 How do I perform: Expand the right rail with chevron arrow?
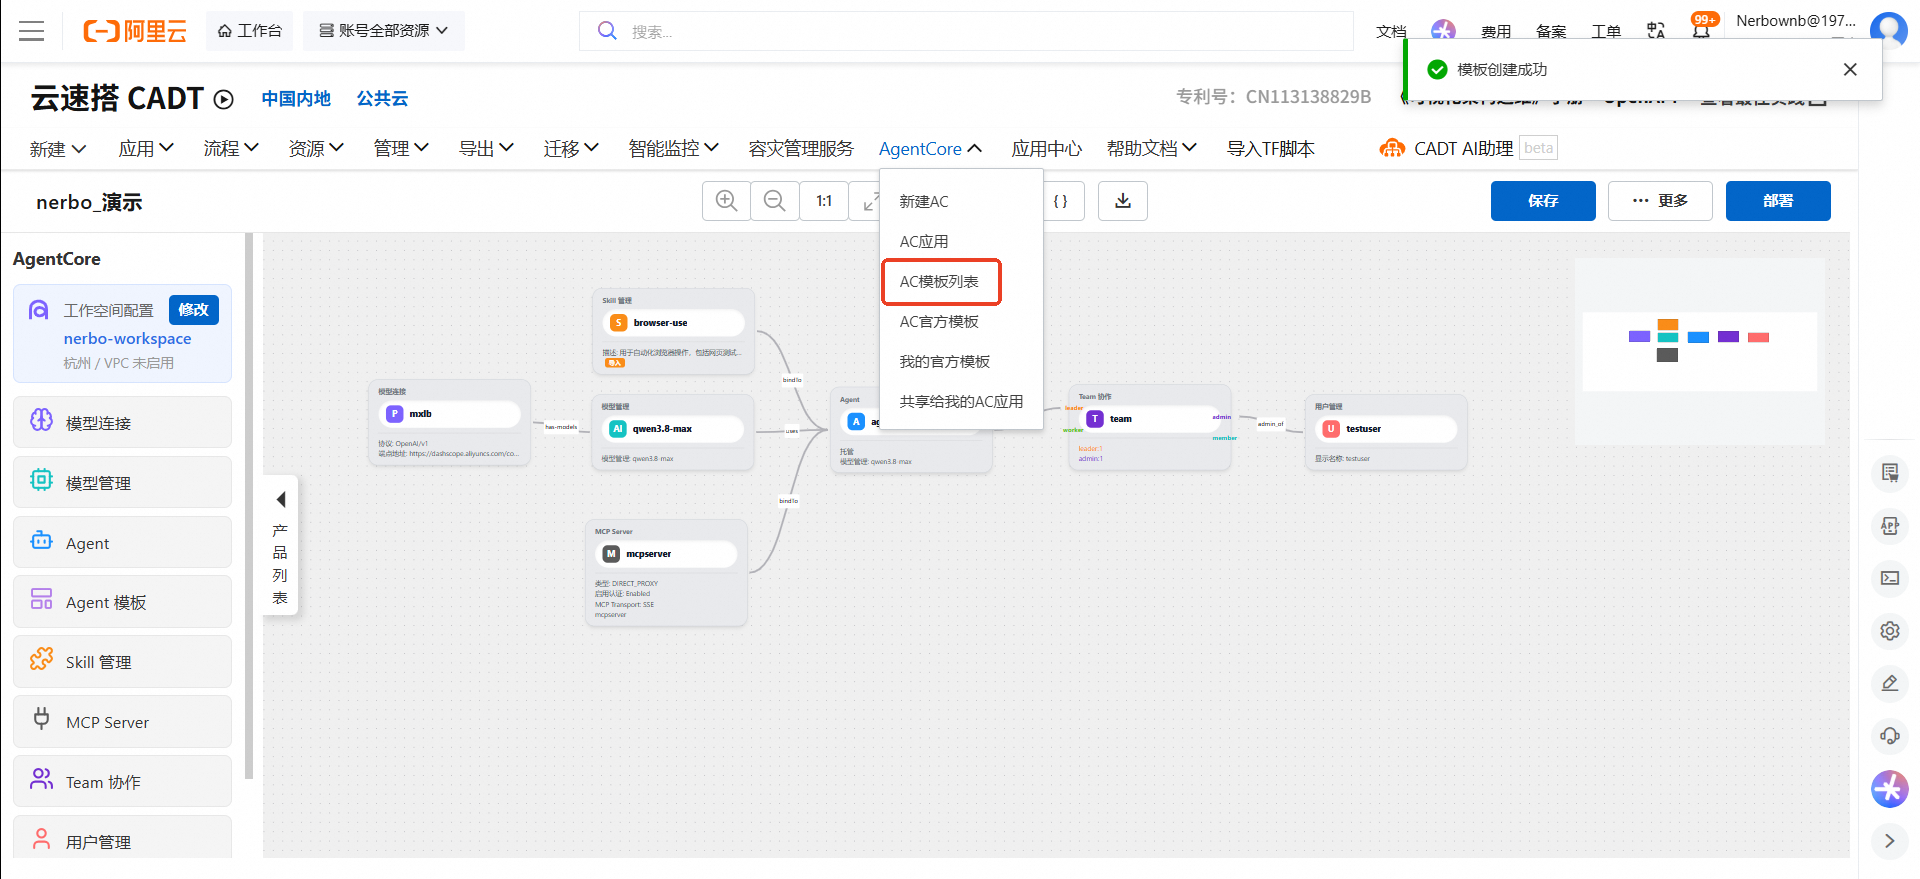point(1890,841)
